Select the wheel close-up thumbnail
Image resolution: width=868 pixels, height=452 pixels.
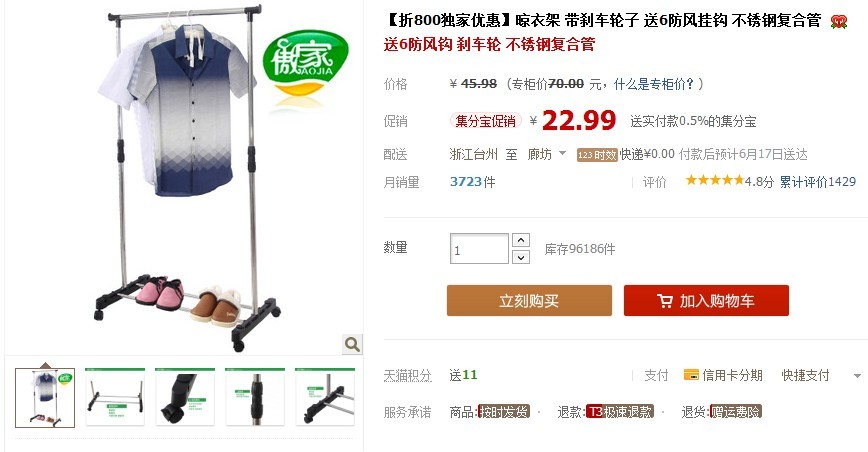click(185, 397)
